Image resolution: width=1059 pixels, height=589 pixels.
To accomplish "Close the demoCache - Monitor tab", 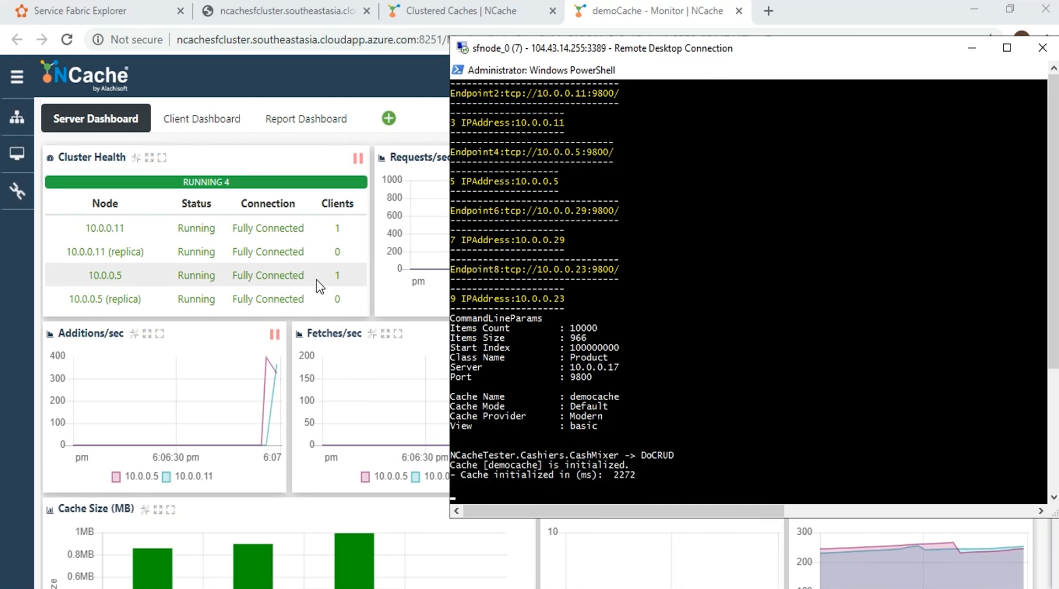I will (739, 11).
